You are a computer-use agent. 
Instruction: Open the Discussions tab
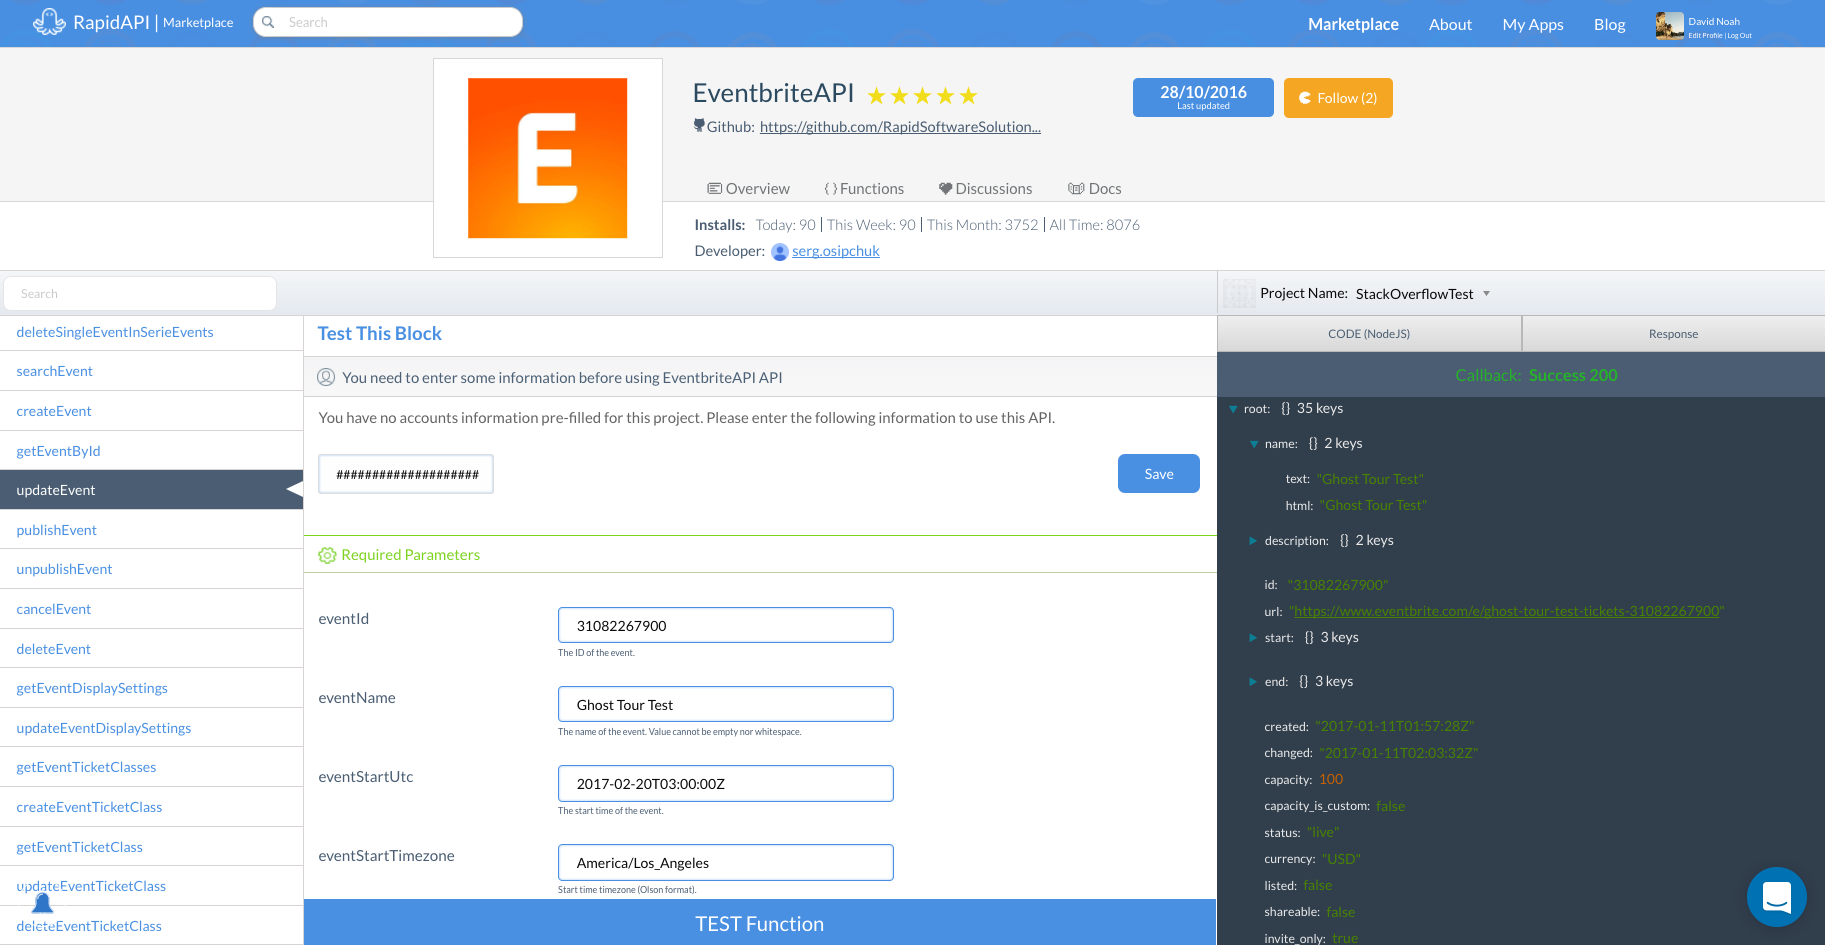985,188
